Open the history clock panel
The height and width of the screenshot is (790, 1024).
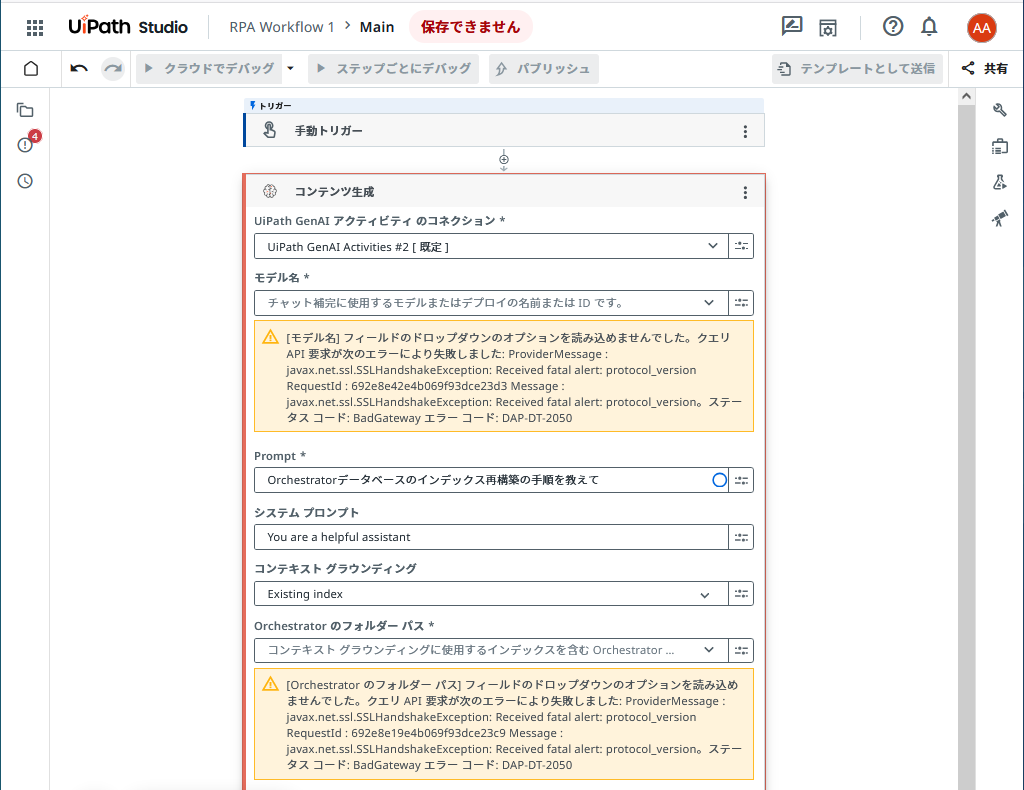(25, 181)
